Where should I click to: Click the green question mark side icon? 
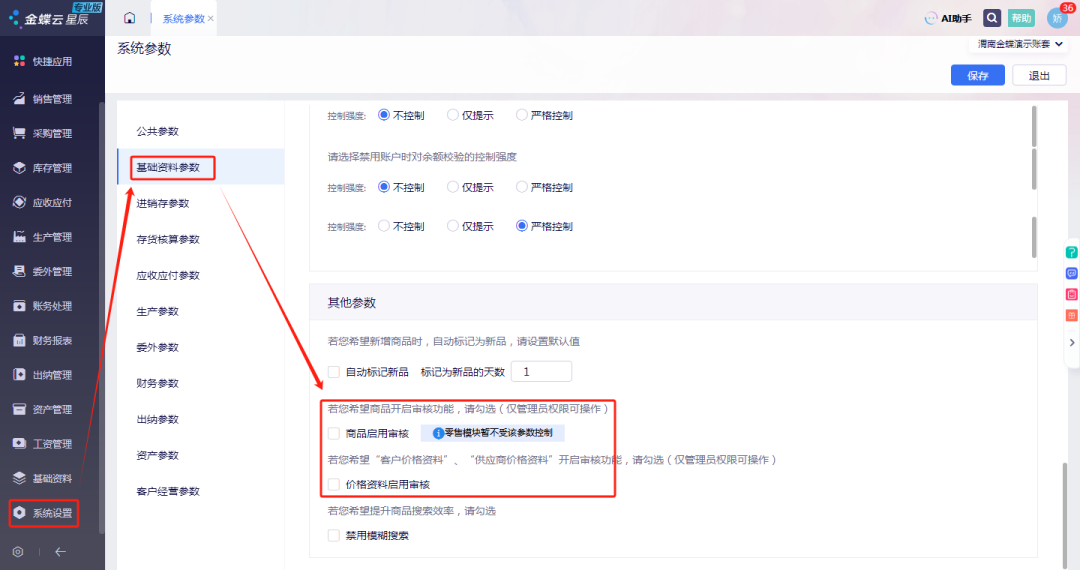coord(1072,253)
